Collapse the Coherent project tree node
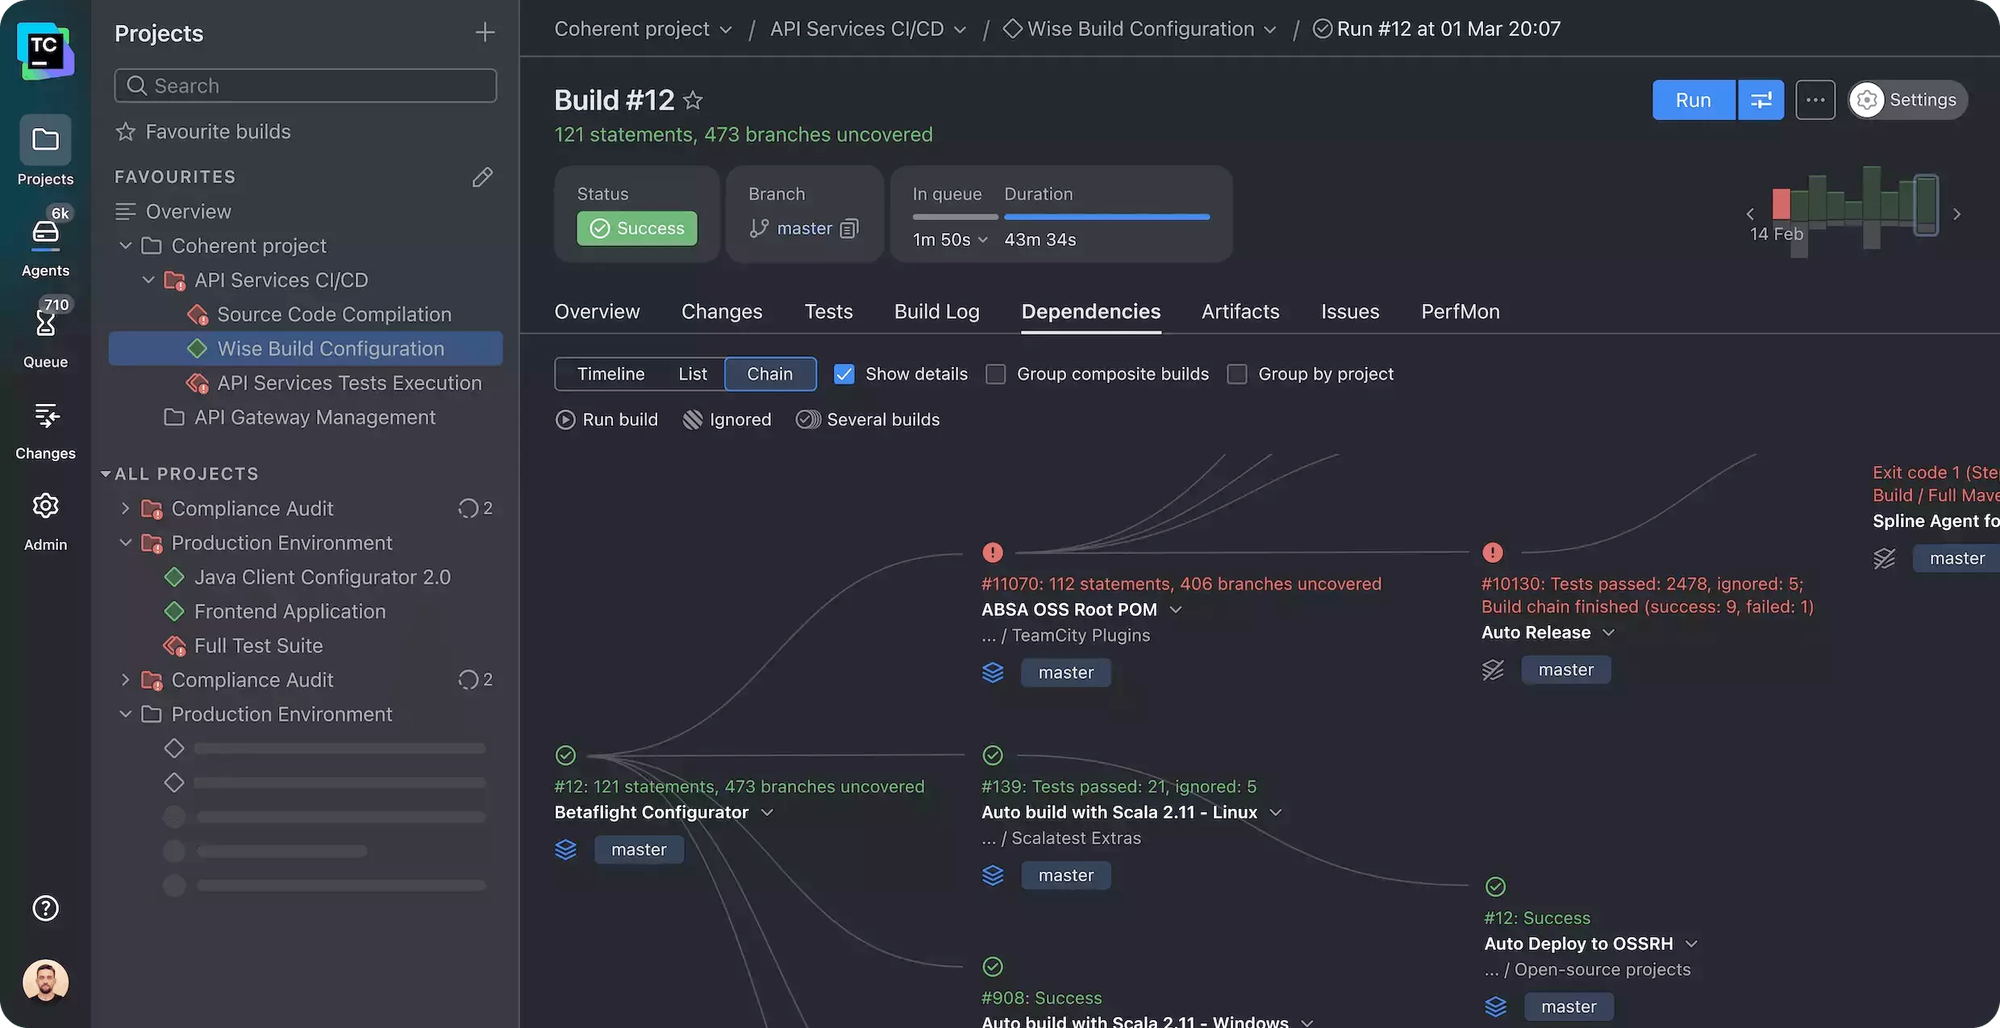This screenshot has width=2000, height=1028. [x=125, y=246]
